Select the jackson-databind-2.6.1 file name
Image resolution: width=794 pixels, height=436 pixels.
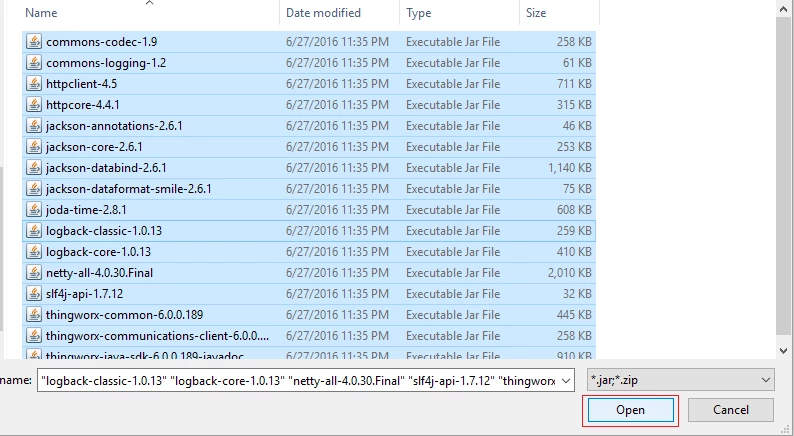[106, 168]
